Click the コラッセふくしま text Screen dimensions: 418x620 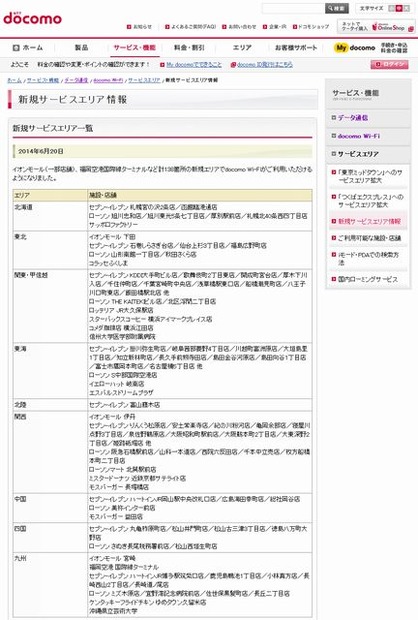point(108,263)
